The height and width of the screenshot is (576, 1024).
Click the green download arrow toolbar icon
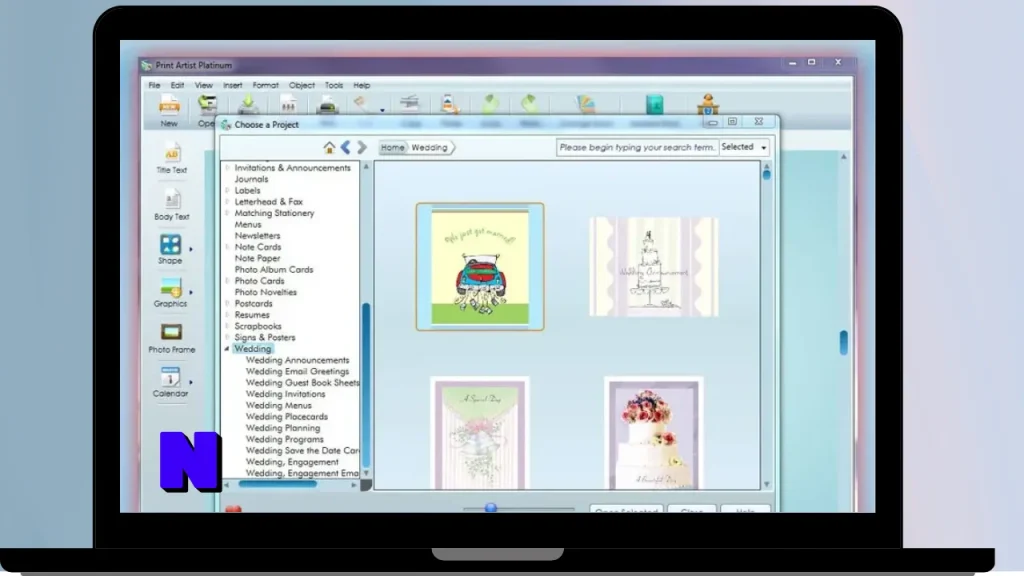click(248, 104)
